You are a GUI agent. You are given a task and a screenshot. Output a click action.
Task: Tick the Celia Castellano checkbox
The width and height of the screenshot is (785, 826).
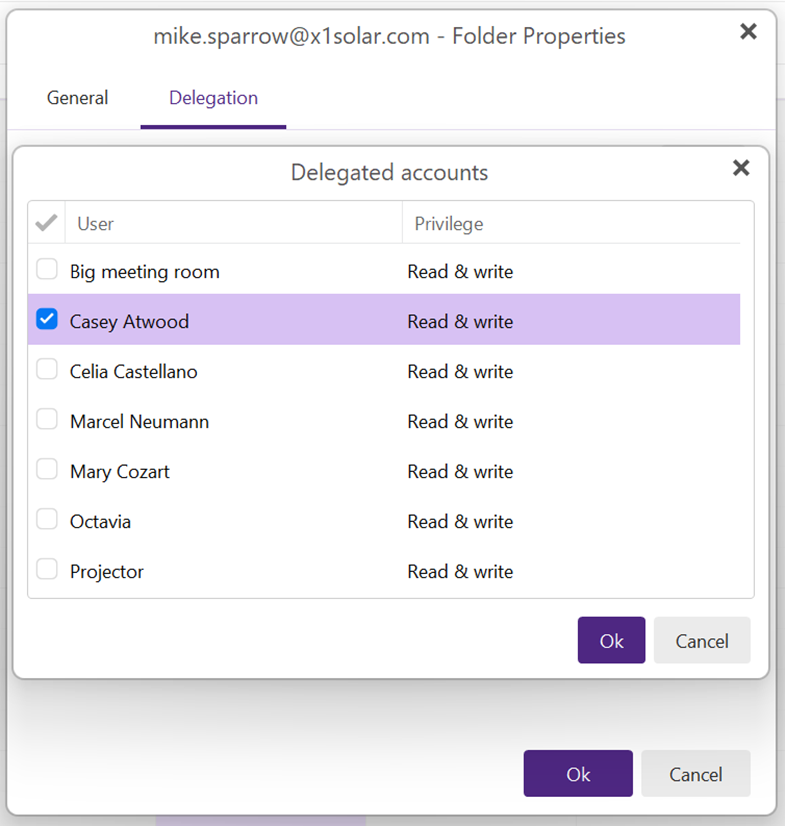tap(47, 369)
